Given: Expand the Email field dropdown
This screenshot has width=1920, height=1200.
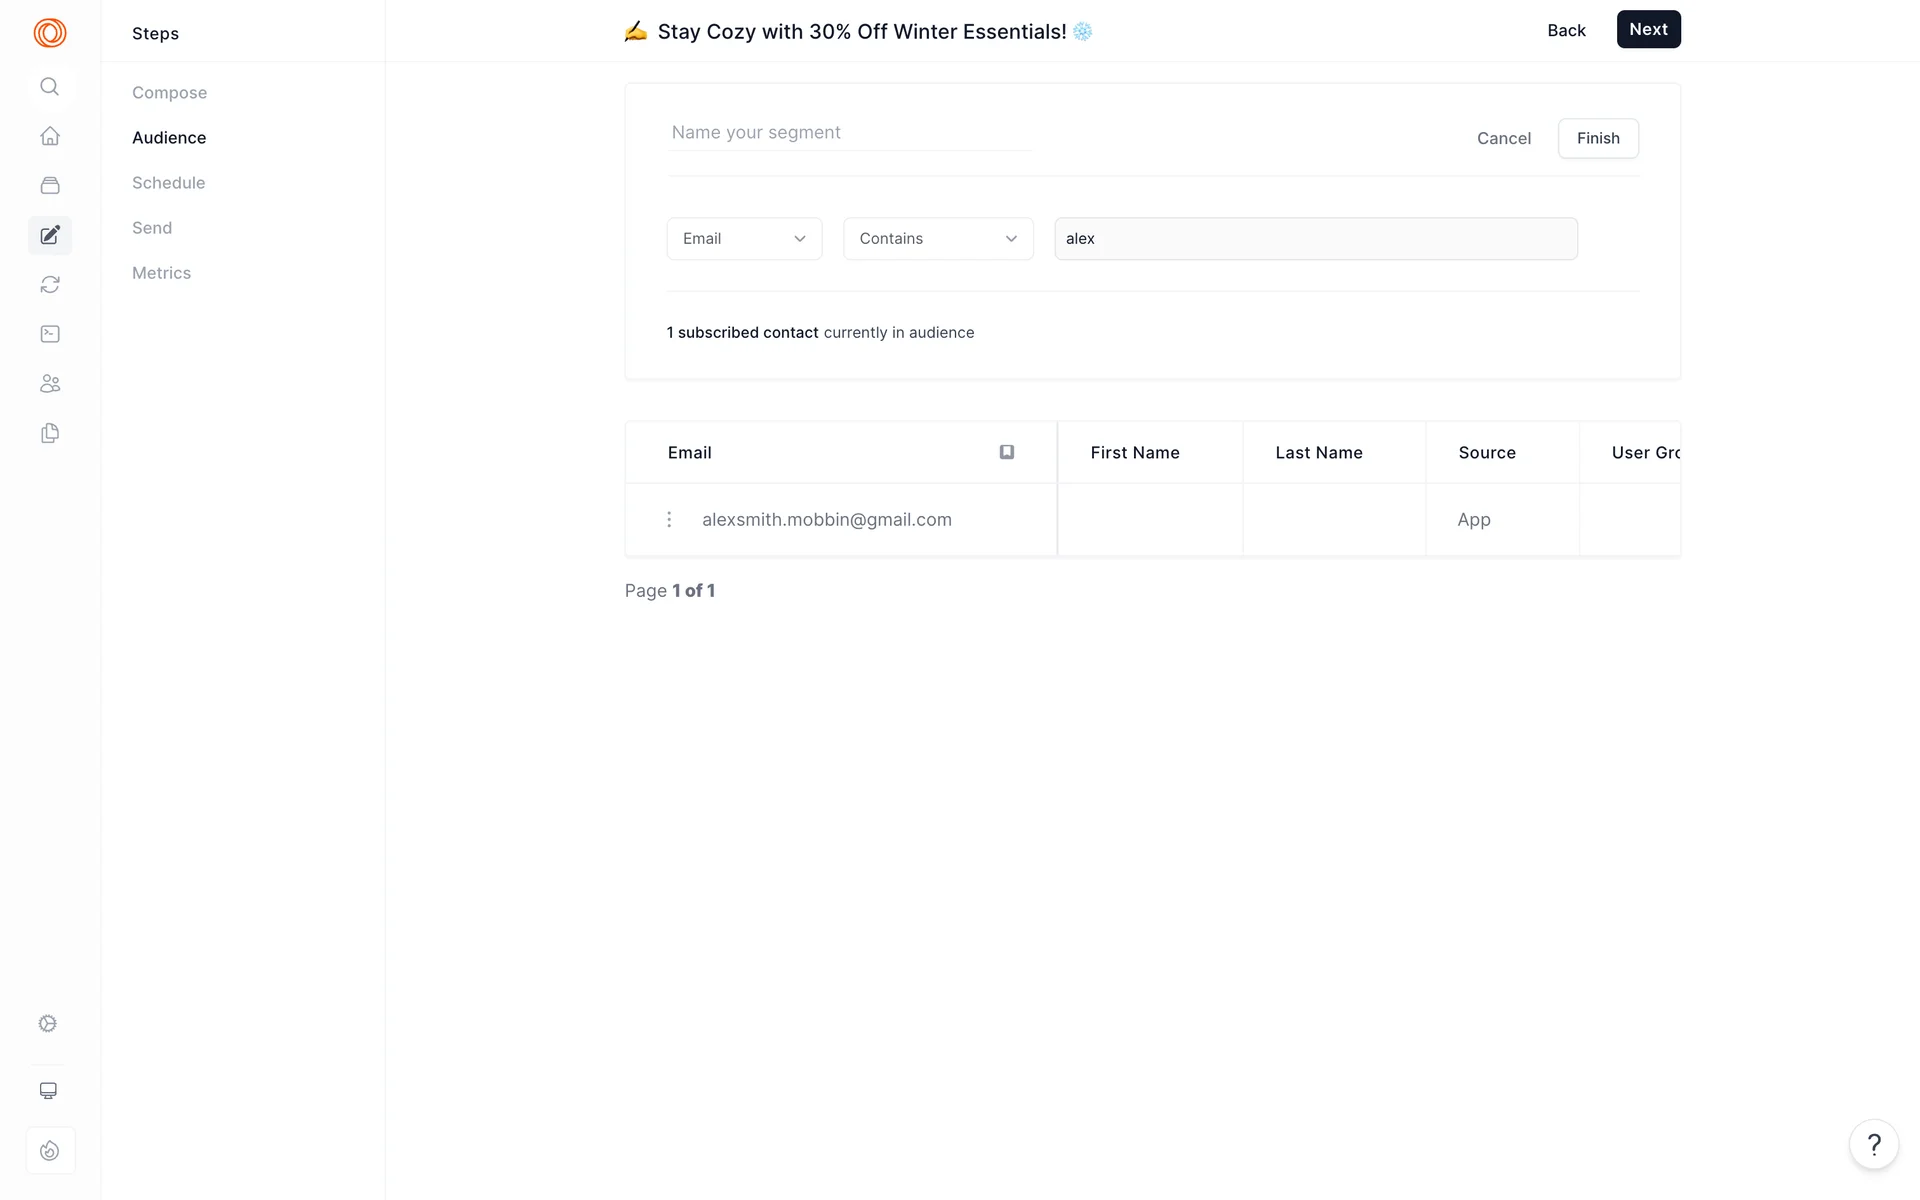Looking at the screenshot, I should (x=744, y=239).
